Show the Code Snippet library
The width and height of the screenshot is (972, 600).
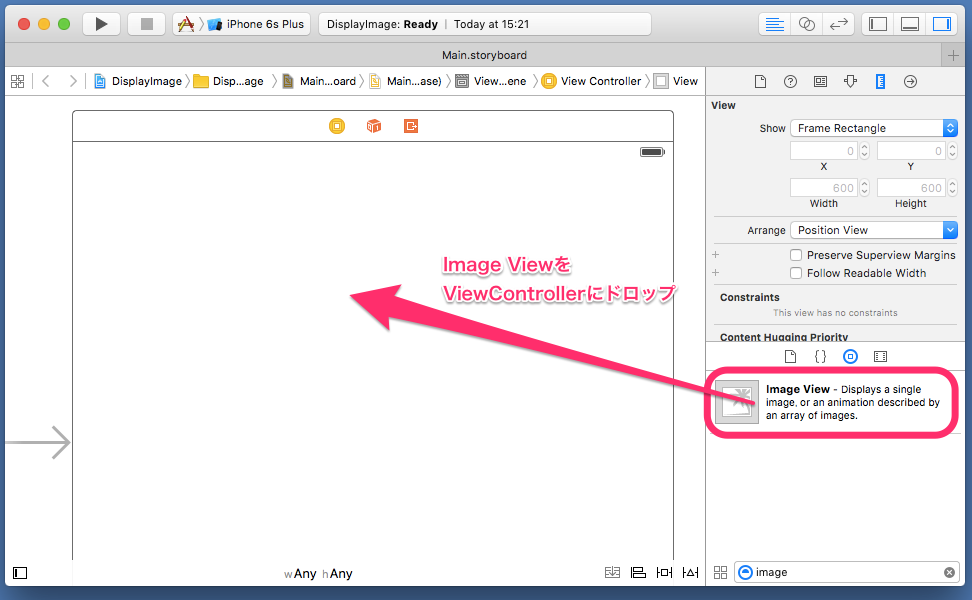pos(820,356)
